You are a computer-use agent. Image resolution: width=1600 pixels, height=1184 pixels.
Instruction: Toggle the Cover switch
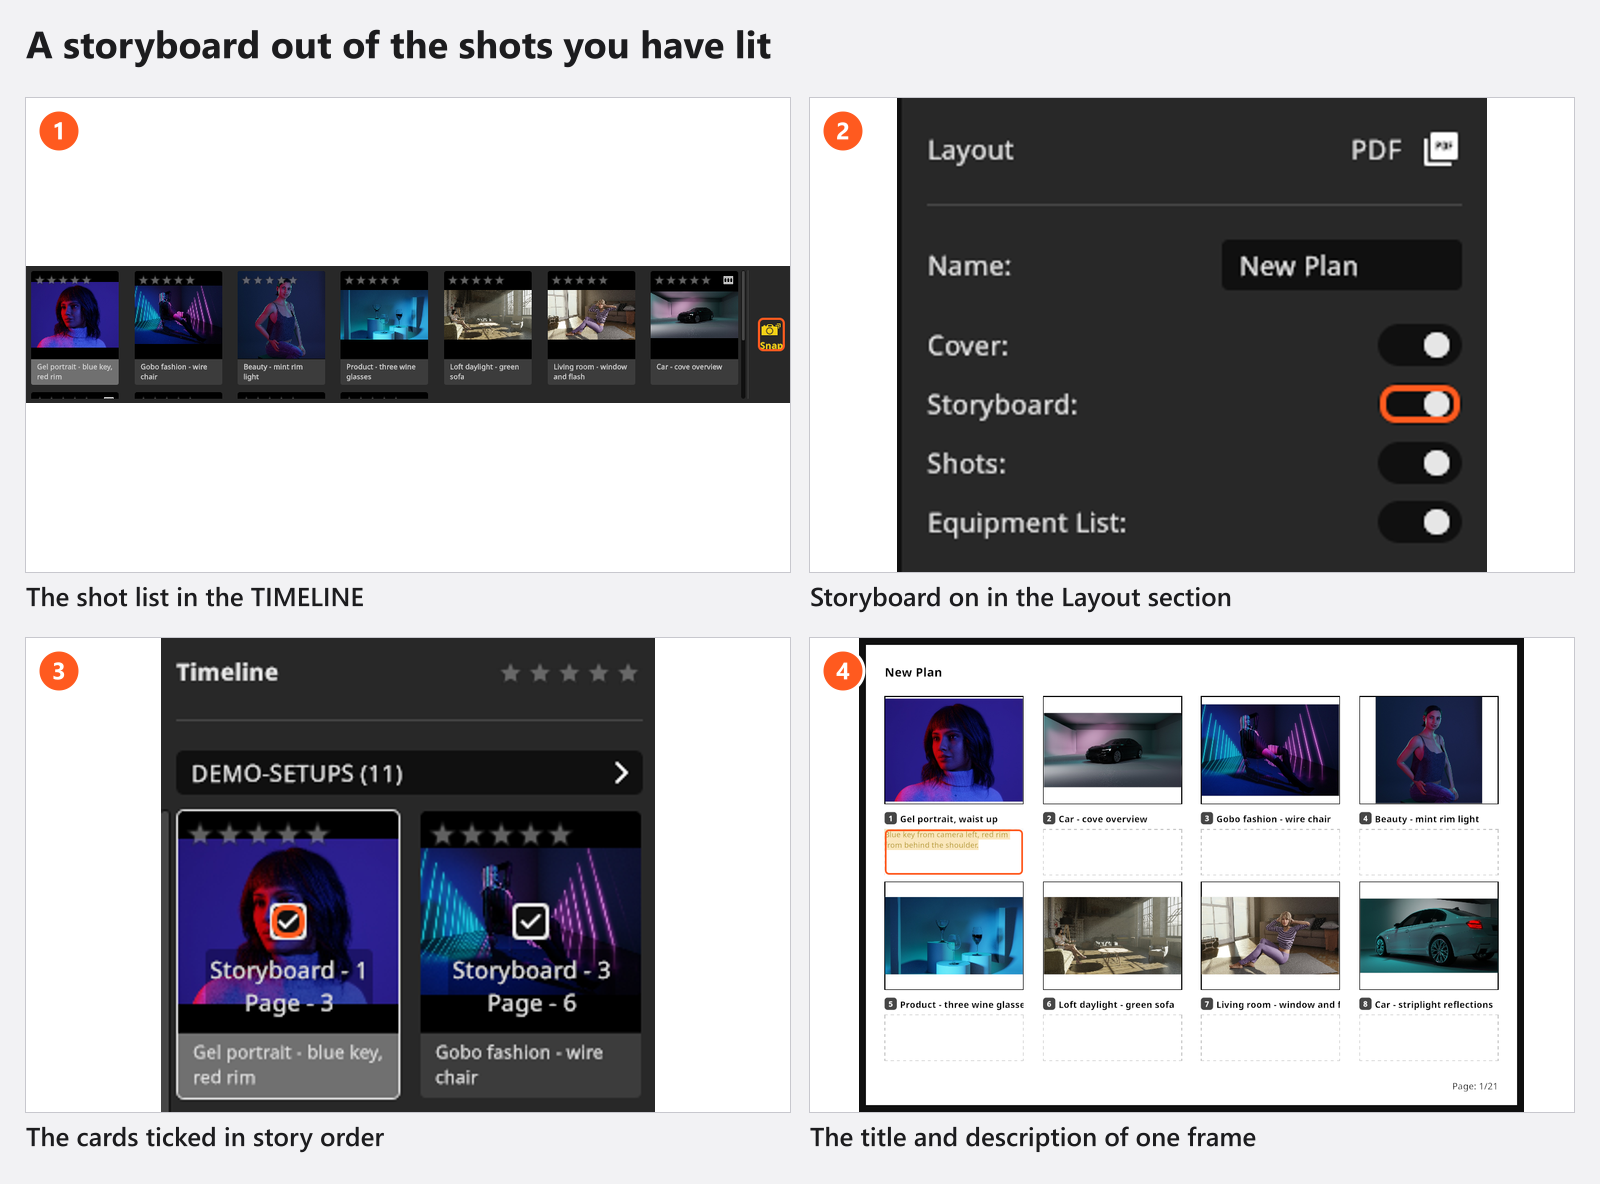tap(1420, 345)
